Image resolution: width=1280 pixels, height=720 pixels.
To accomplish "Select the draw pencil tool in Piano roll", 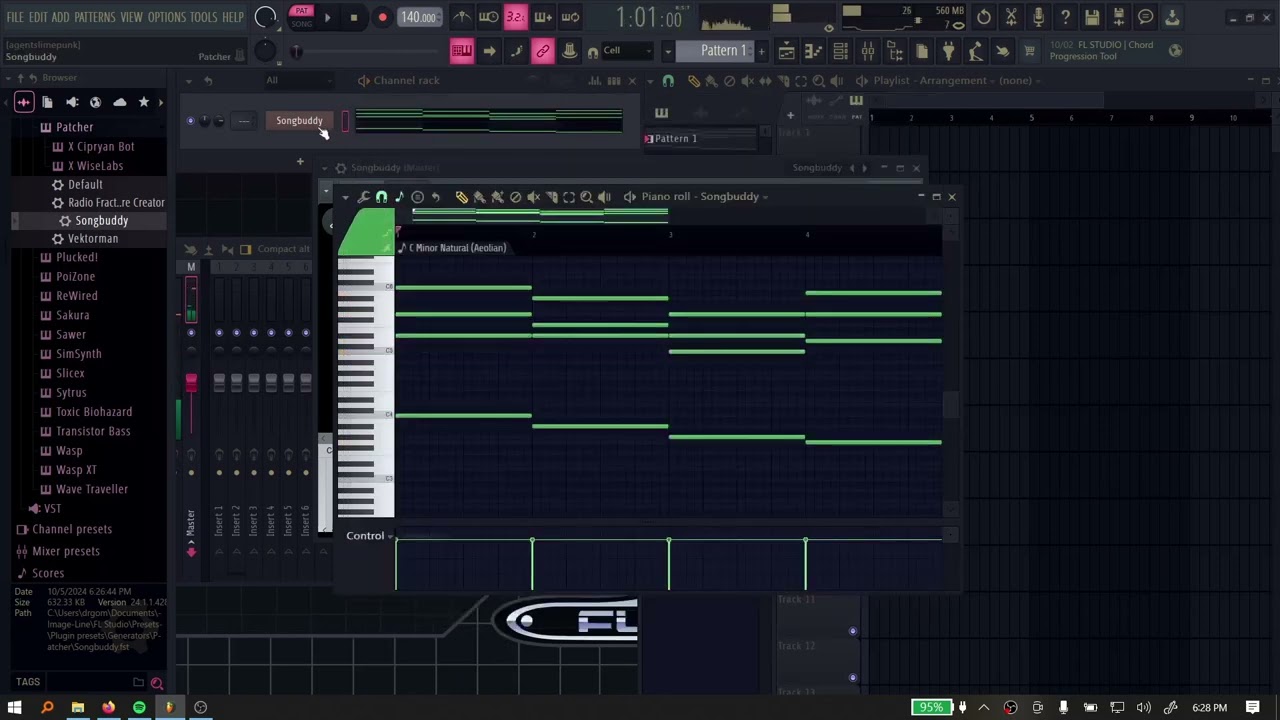I will pyautogui.click(x=461, y=197).
